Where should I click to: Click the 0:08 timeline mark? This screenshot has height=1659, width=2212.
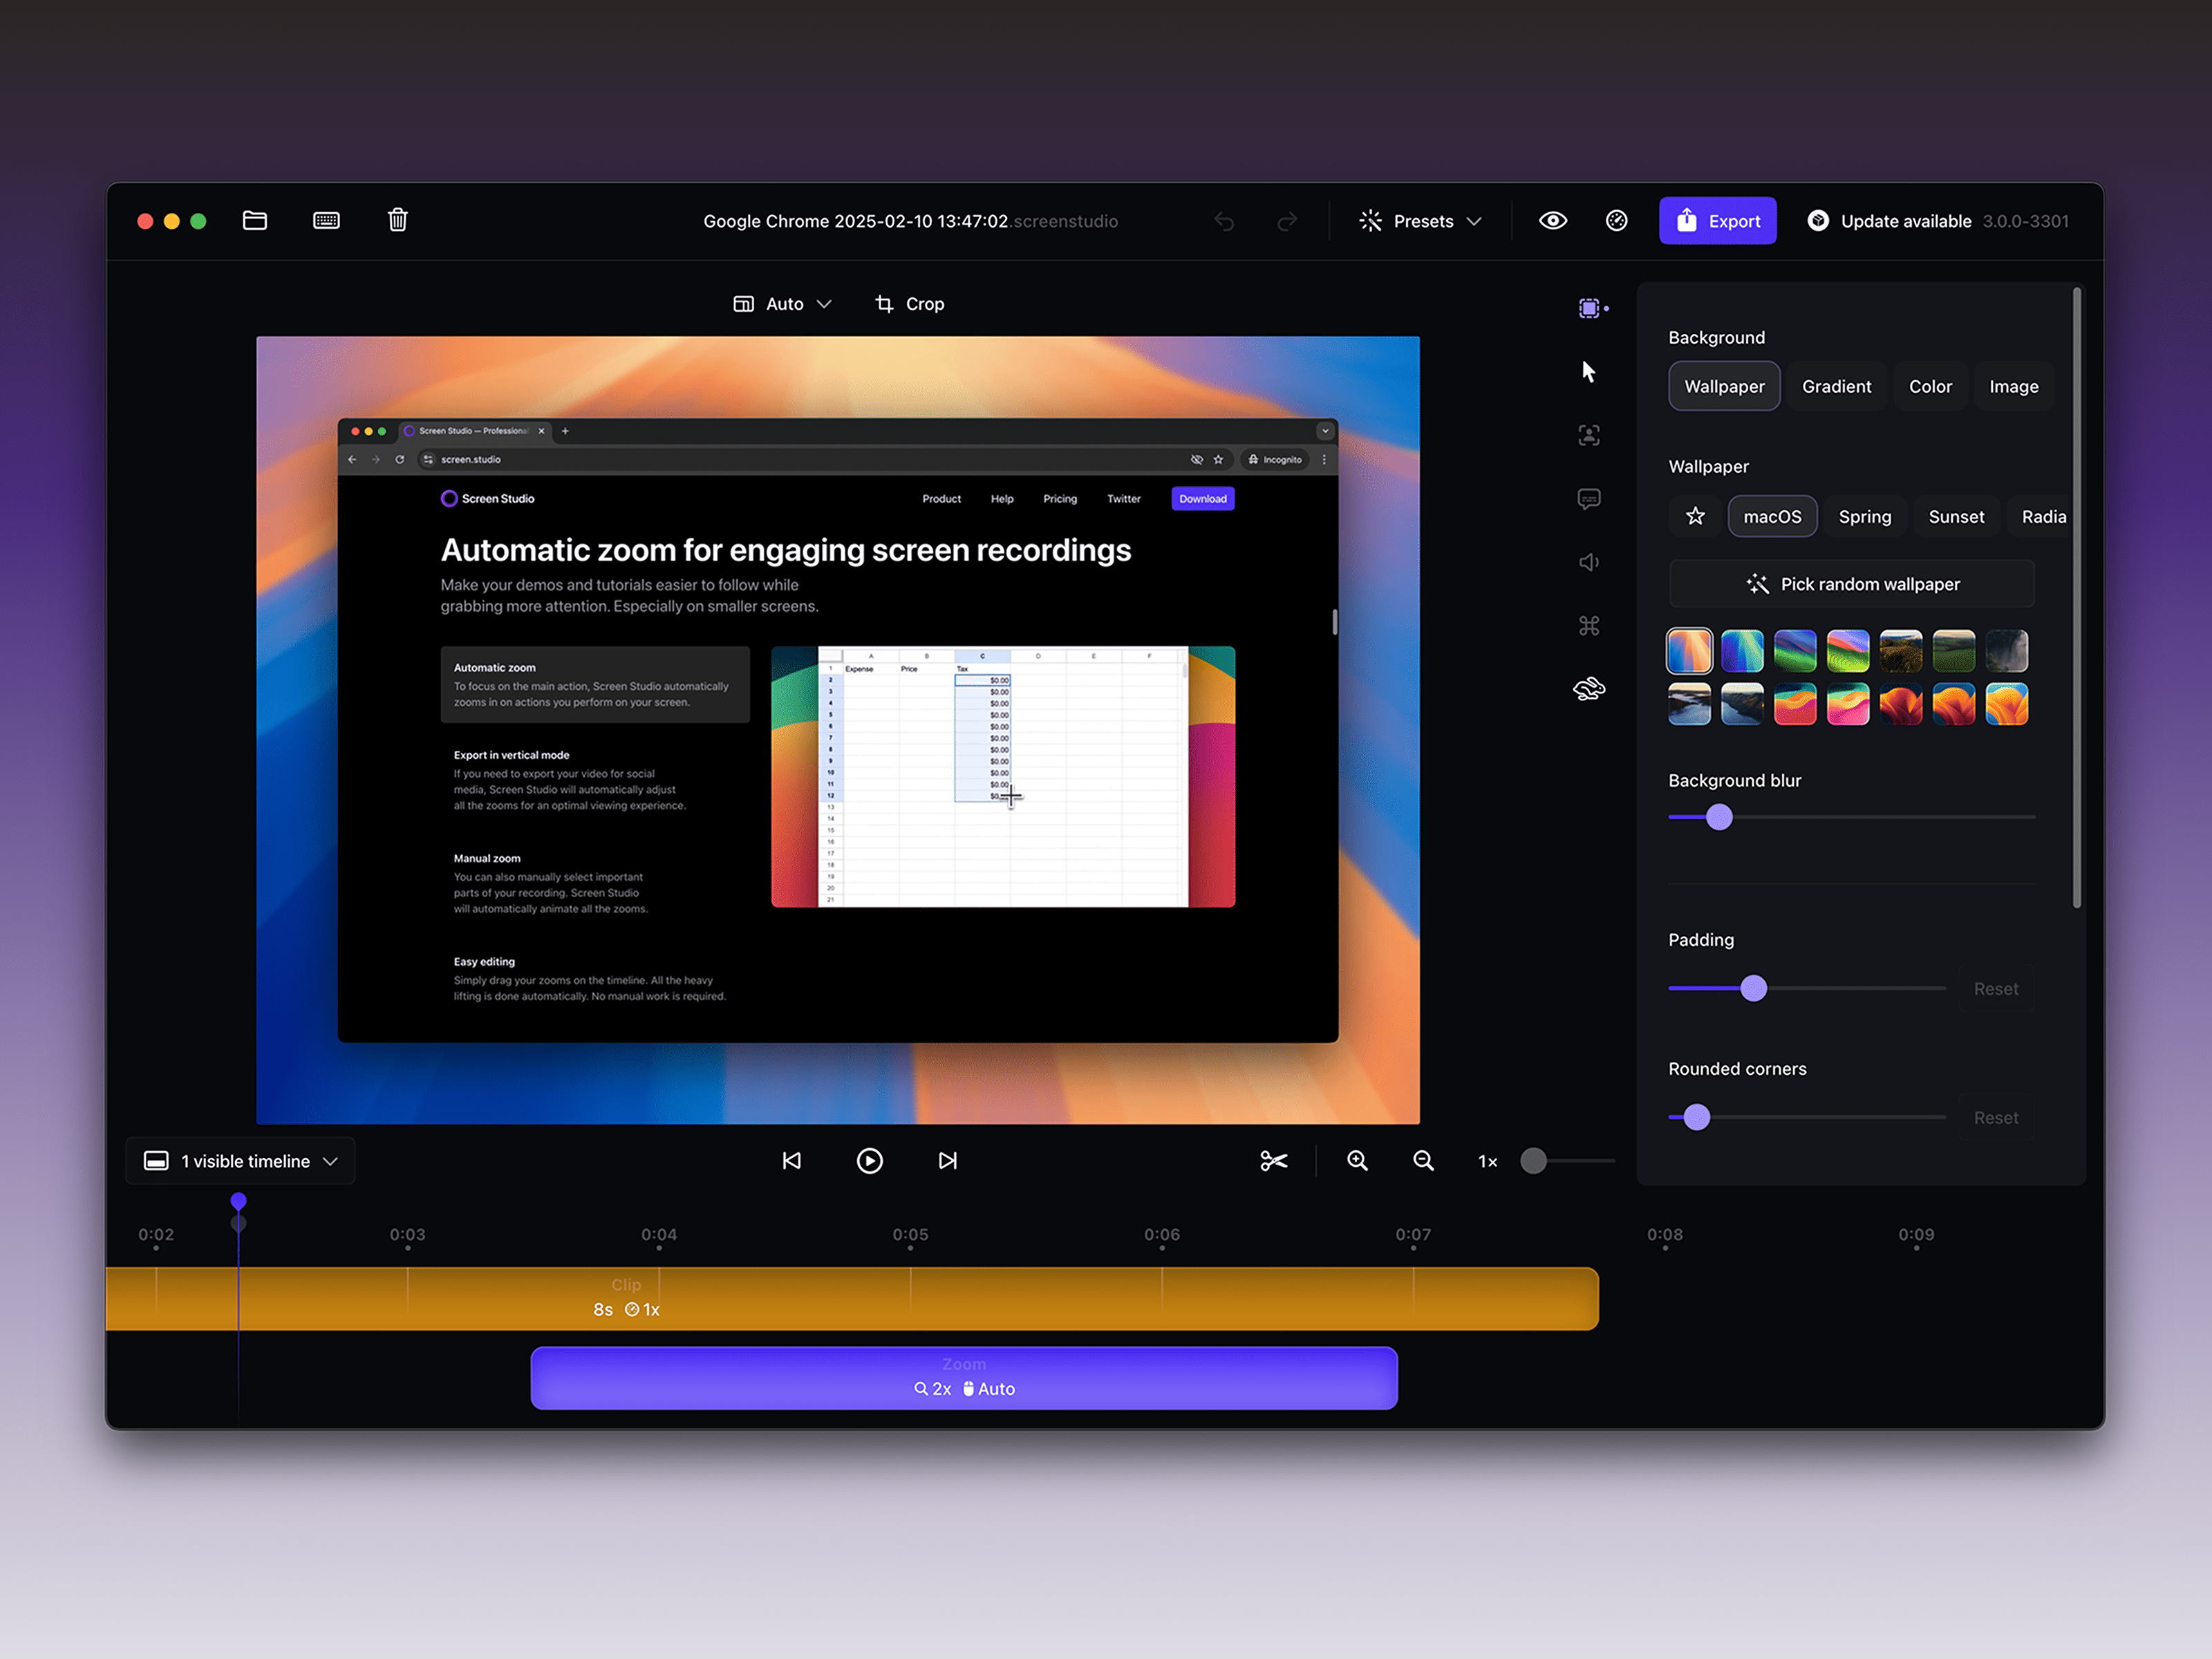point(1665,1236)
